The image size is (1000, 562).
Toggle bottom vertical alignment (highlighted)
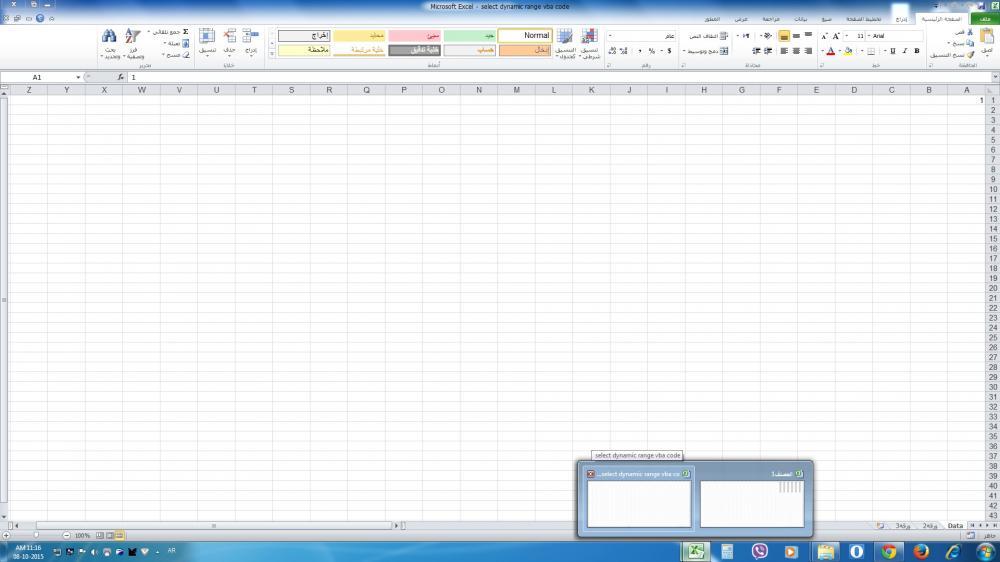(784, 36)
